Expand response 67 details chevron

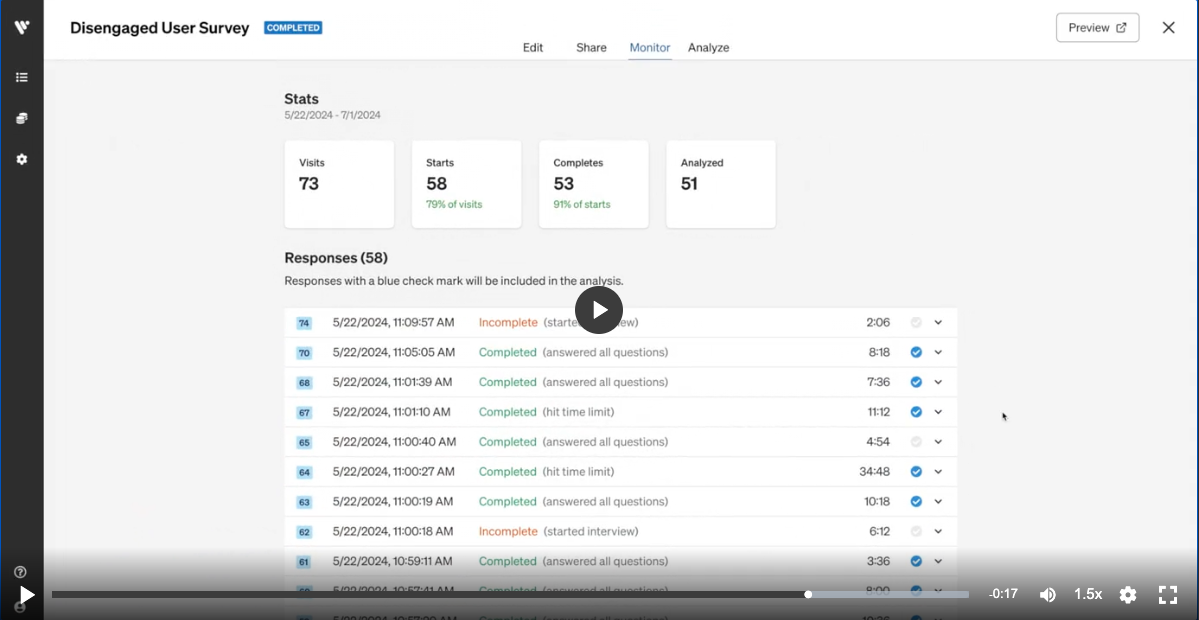(x=938, y=412)
